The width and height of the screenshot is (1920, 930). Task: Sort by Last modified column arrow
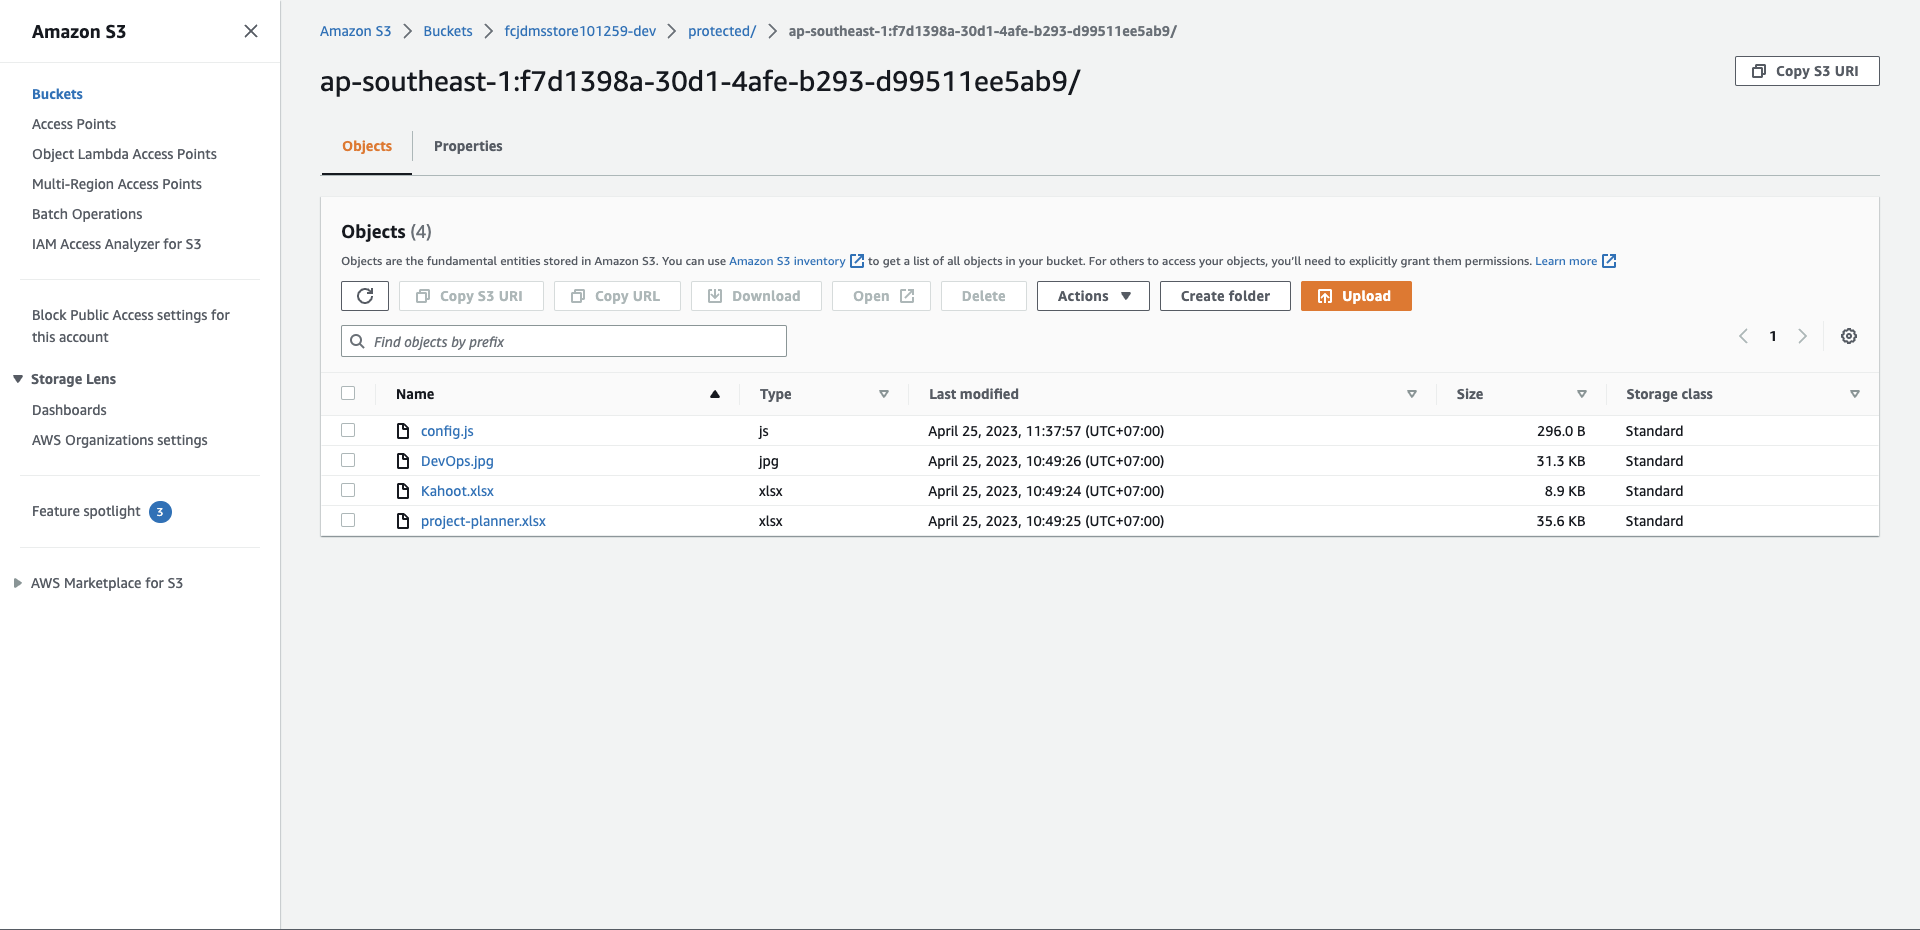pos(1412,394)
